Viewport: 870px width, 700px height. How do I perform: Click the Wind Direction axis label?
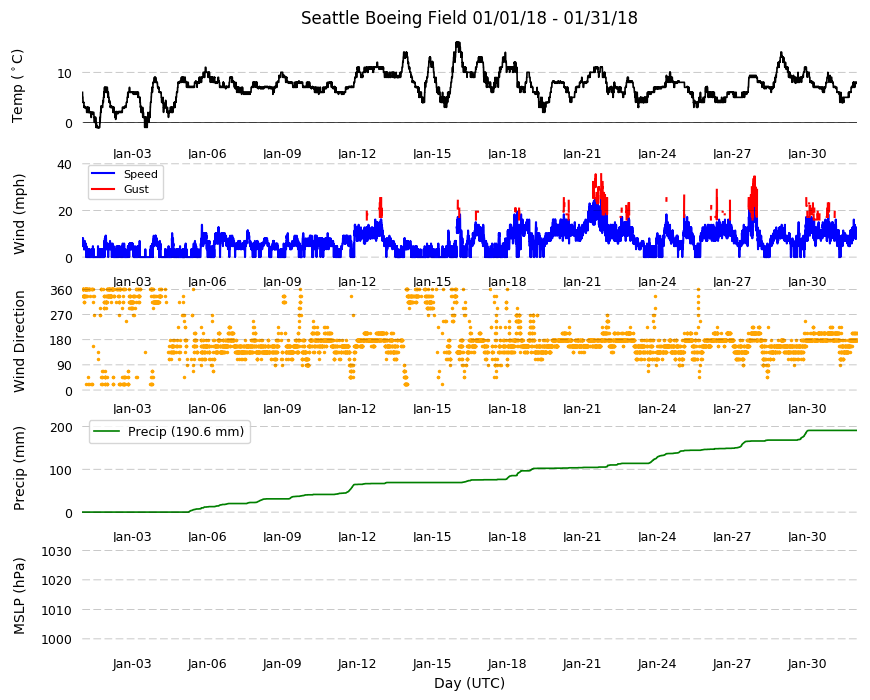(x=19, y=342)
